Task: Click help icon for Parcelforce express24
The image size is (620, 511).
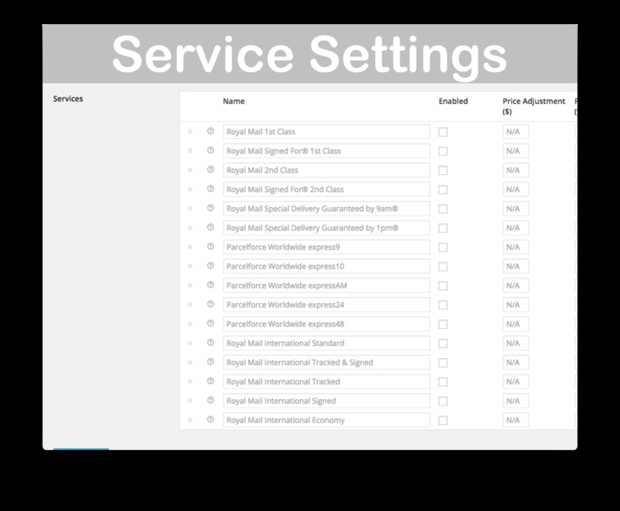Action: pos(210,304)
